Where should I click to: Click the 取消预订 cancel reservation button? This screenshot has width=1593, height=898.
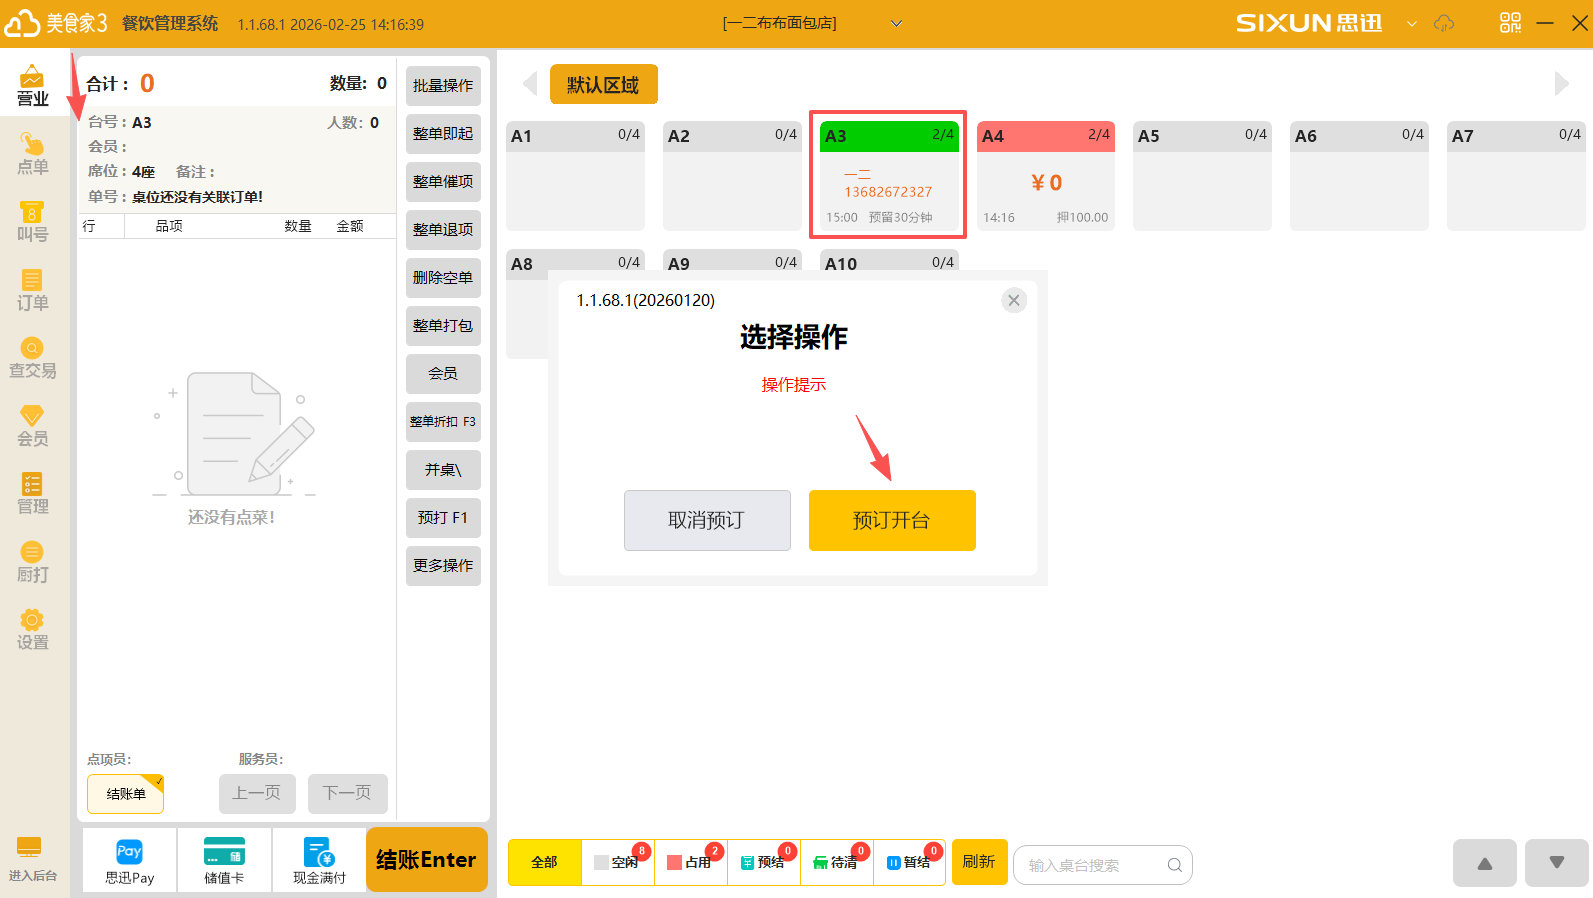[x=706, y=520]
